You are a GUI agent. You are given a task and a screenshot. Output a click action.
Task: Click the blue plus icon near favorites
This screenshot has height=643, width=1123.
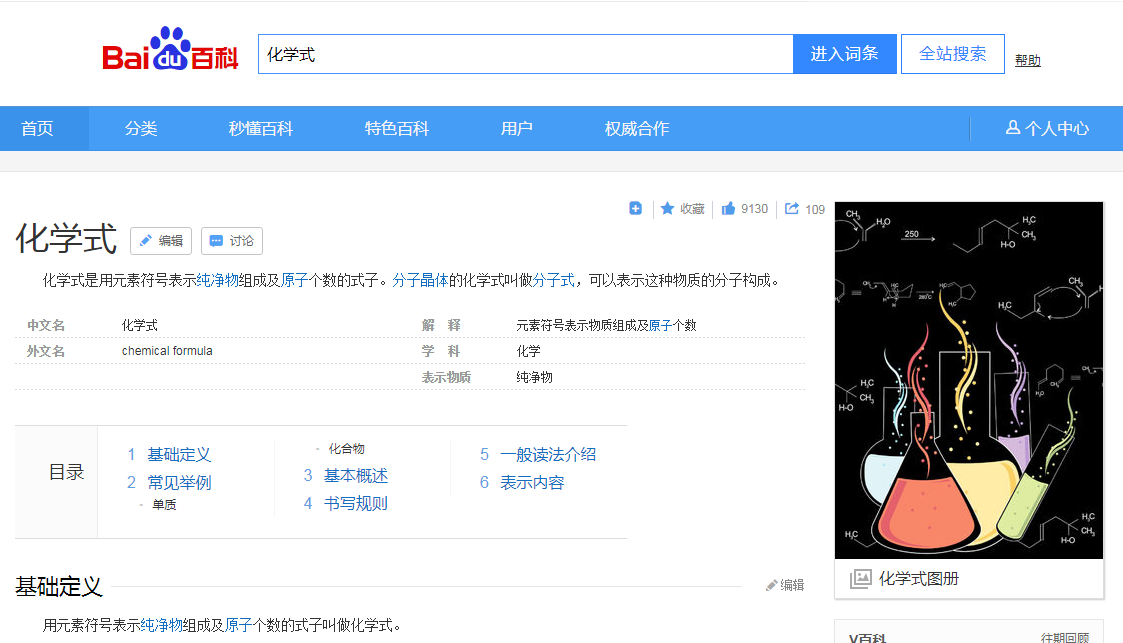pos(636,208)
